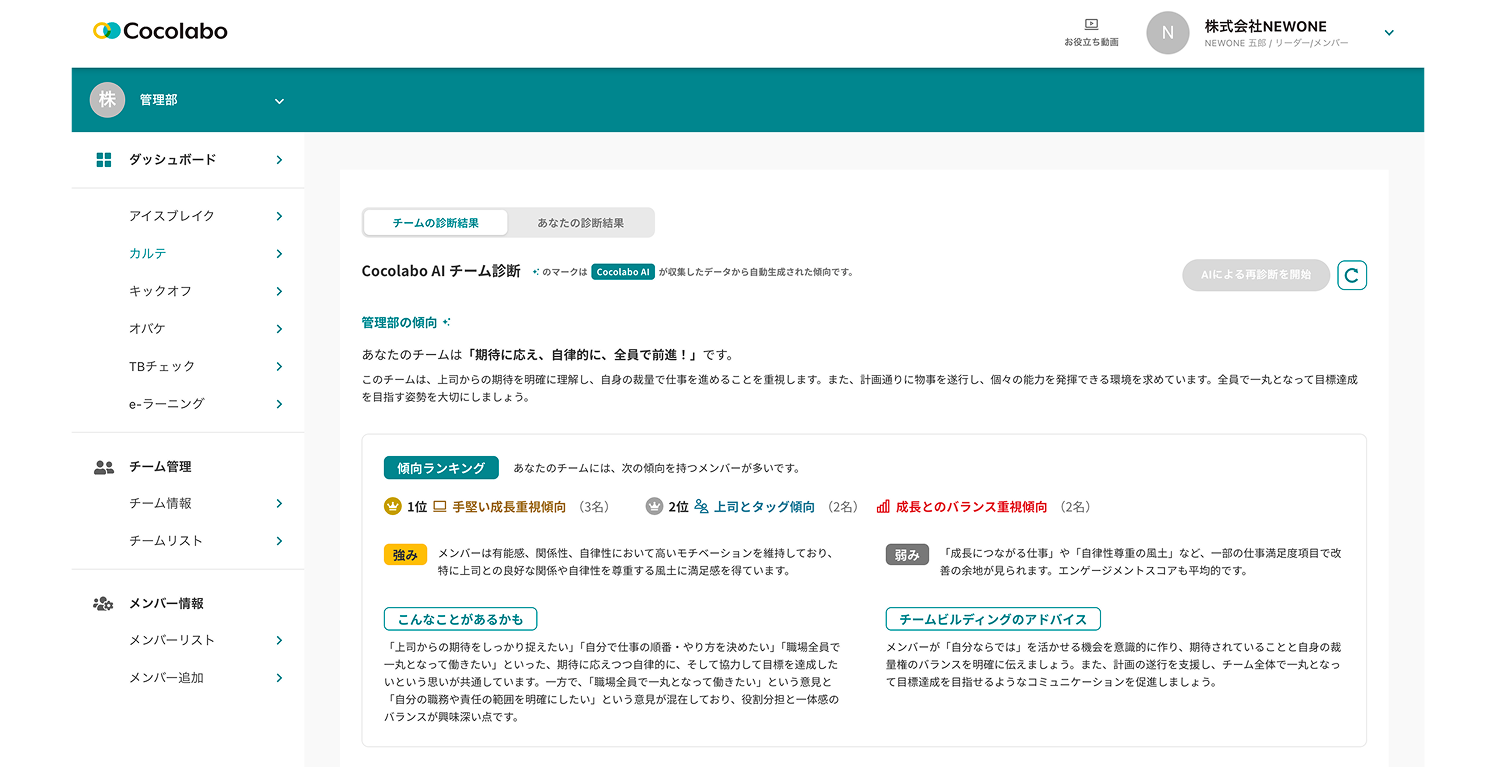Click the チーム管理 section heading
The width and height of the screenshot is (1496, 767).
pyautogui.click(x=160, y=467)
